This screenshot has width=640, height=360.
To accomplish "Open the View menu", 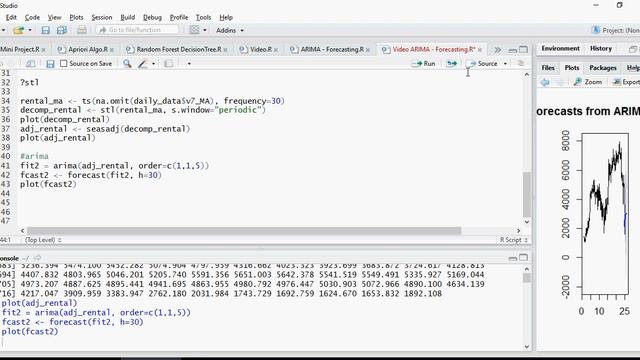I will coord(54,17).
